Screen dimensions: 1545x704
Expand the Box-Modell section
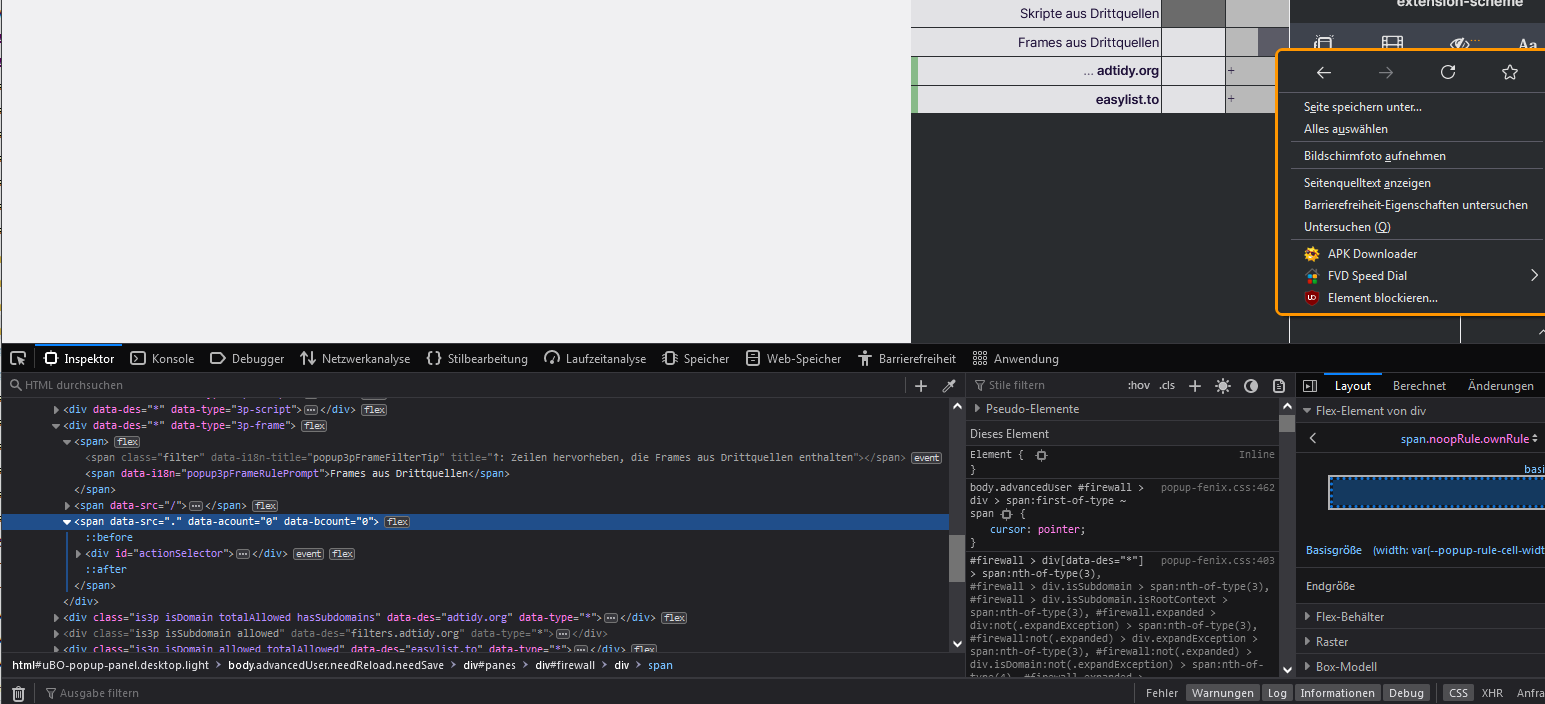(x=1309, y=667)
